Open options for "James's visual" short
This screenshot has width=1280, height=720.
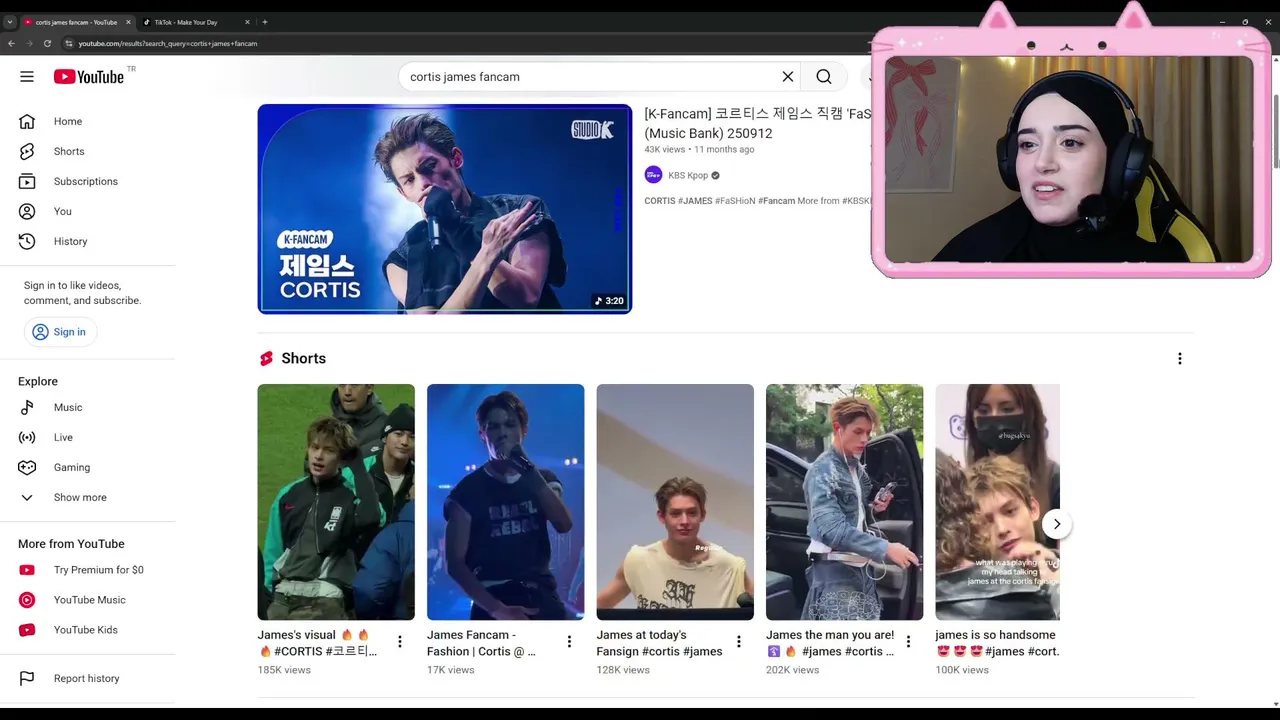[400, 642]
